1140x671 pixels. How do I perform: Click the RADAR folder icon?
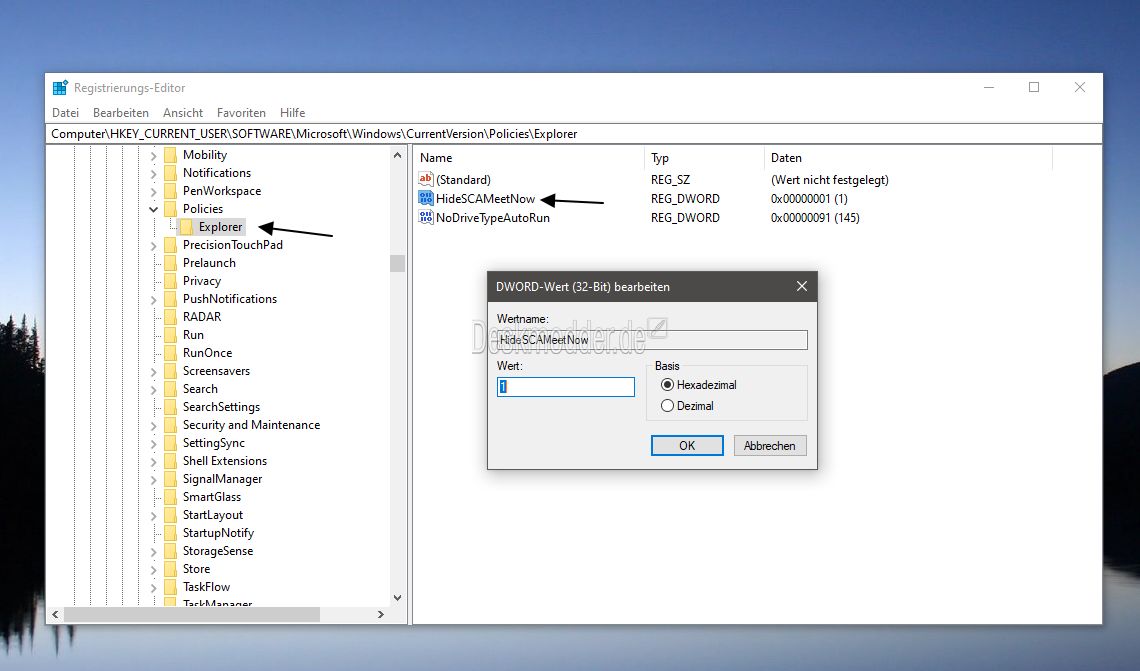click(170, 317)
